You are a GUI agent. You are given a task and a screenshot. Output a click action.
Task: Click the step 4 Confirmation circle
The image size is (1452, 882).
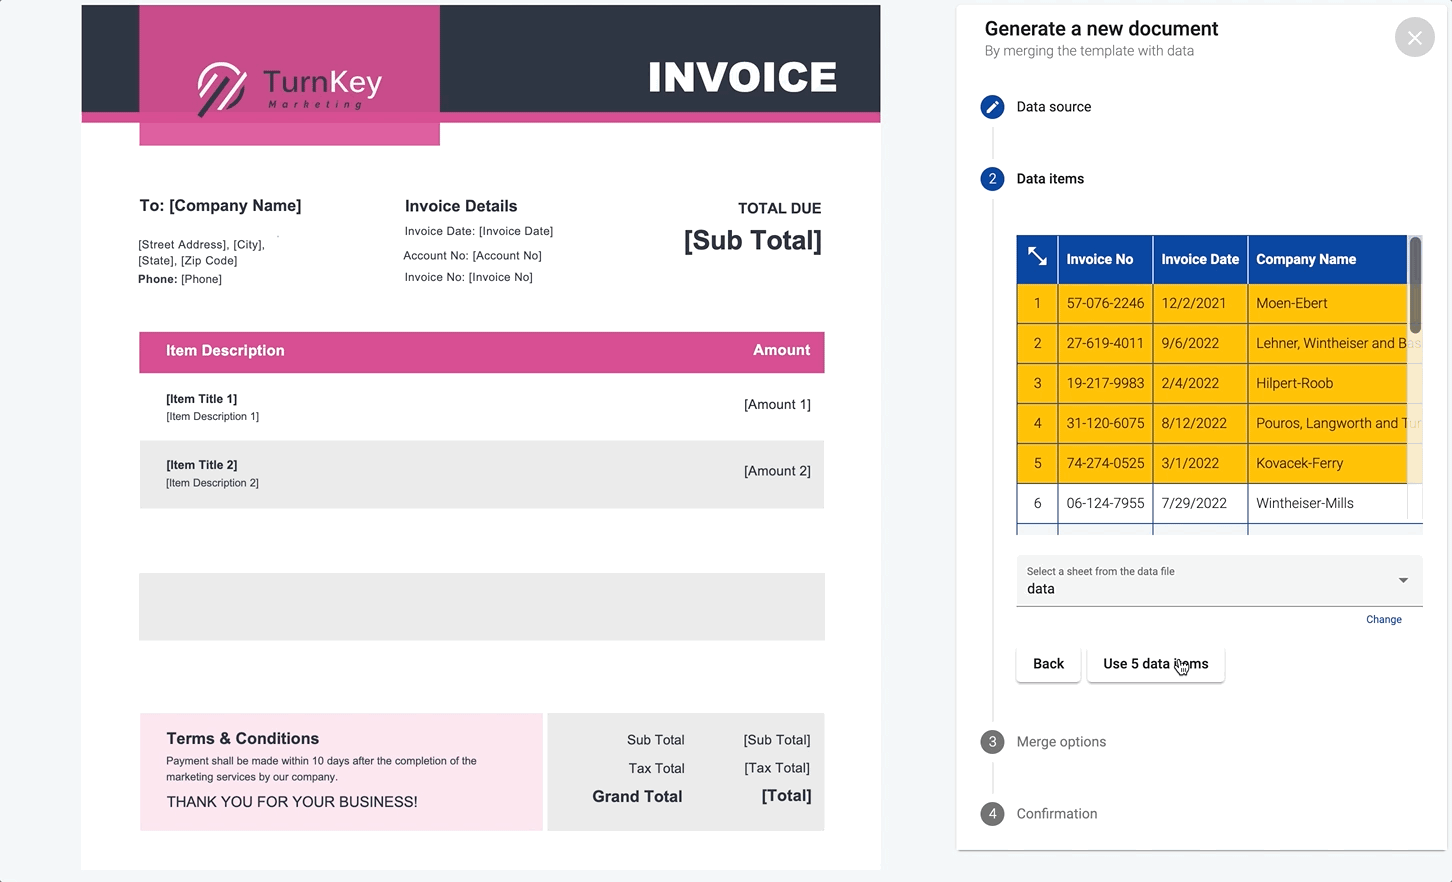pos(992,814)
